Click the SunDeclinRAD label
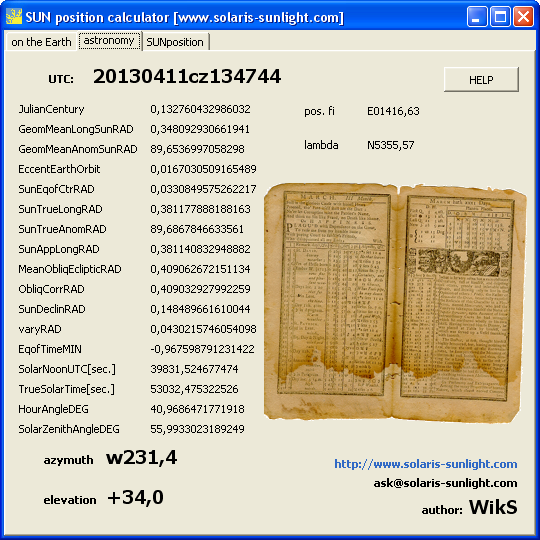This screenshot has height=540, width=540. point(52,309)
